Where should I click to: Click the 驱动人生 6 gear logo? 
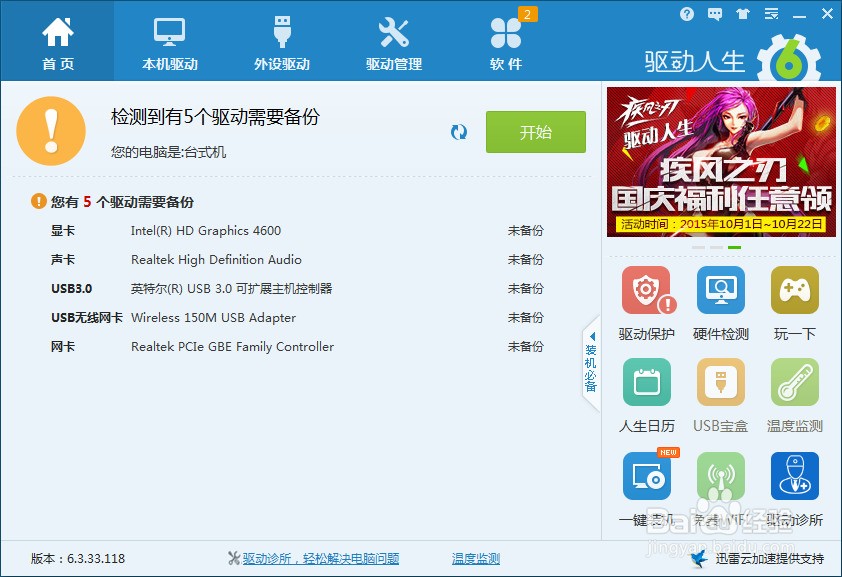789,60
